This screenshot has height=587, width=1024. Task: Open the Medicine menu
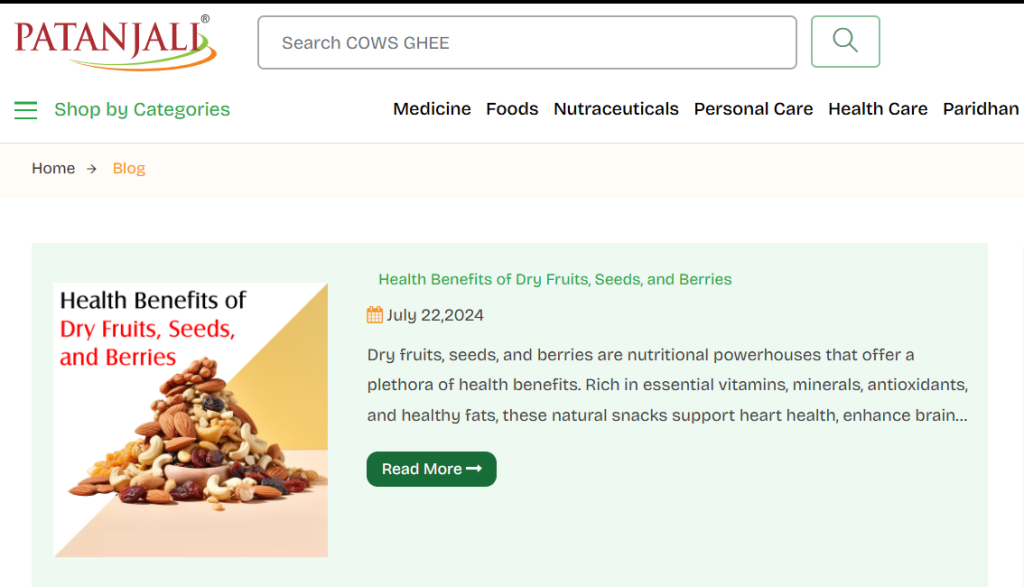coord(431,109)
